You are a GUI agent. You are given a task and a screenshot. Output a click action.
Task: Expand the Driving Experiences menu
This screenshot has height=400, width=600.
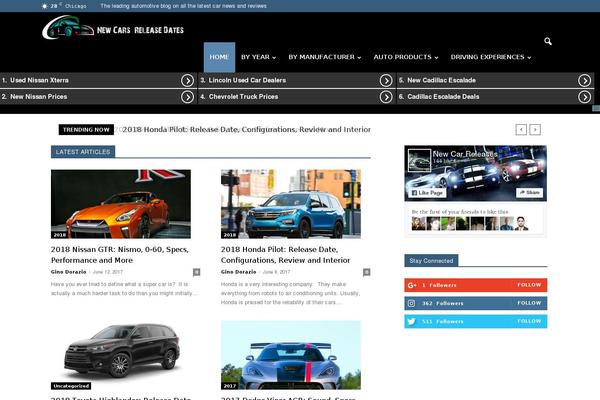tap(491, 57)
